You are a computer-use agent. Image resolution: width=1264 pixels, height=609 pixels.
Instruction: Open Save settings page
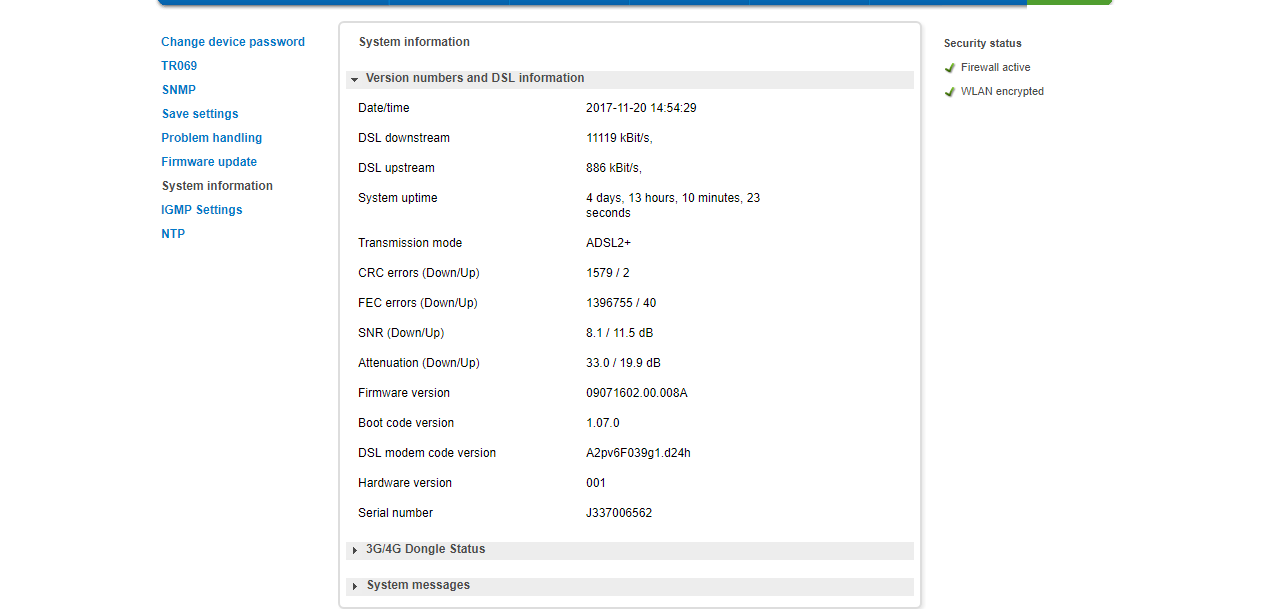(200, 114)
